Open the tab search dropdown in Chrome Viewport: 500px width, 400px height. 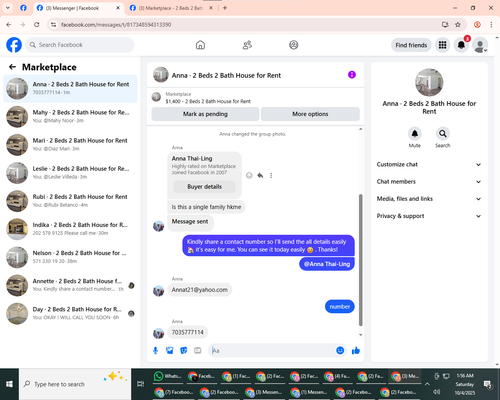coord(8,8)
